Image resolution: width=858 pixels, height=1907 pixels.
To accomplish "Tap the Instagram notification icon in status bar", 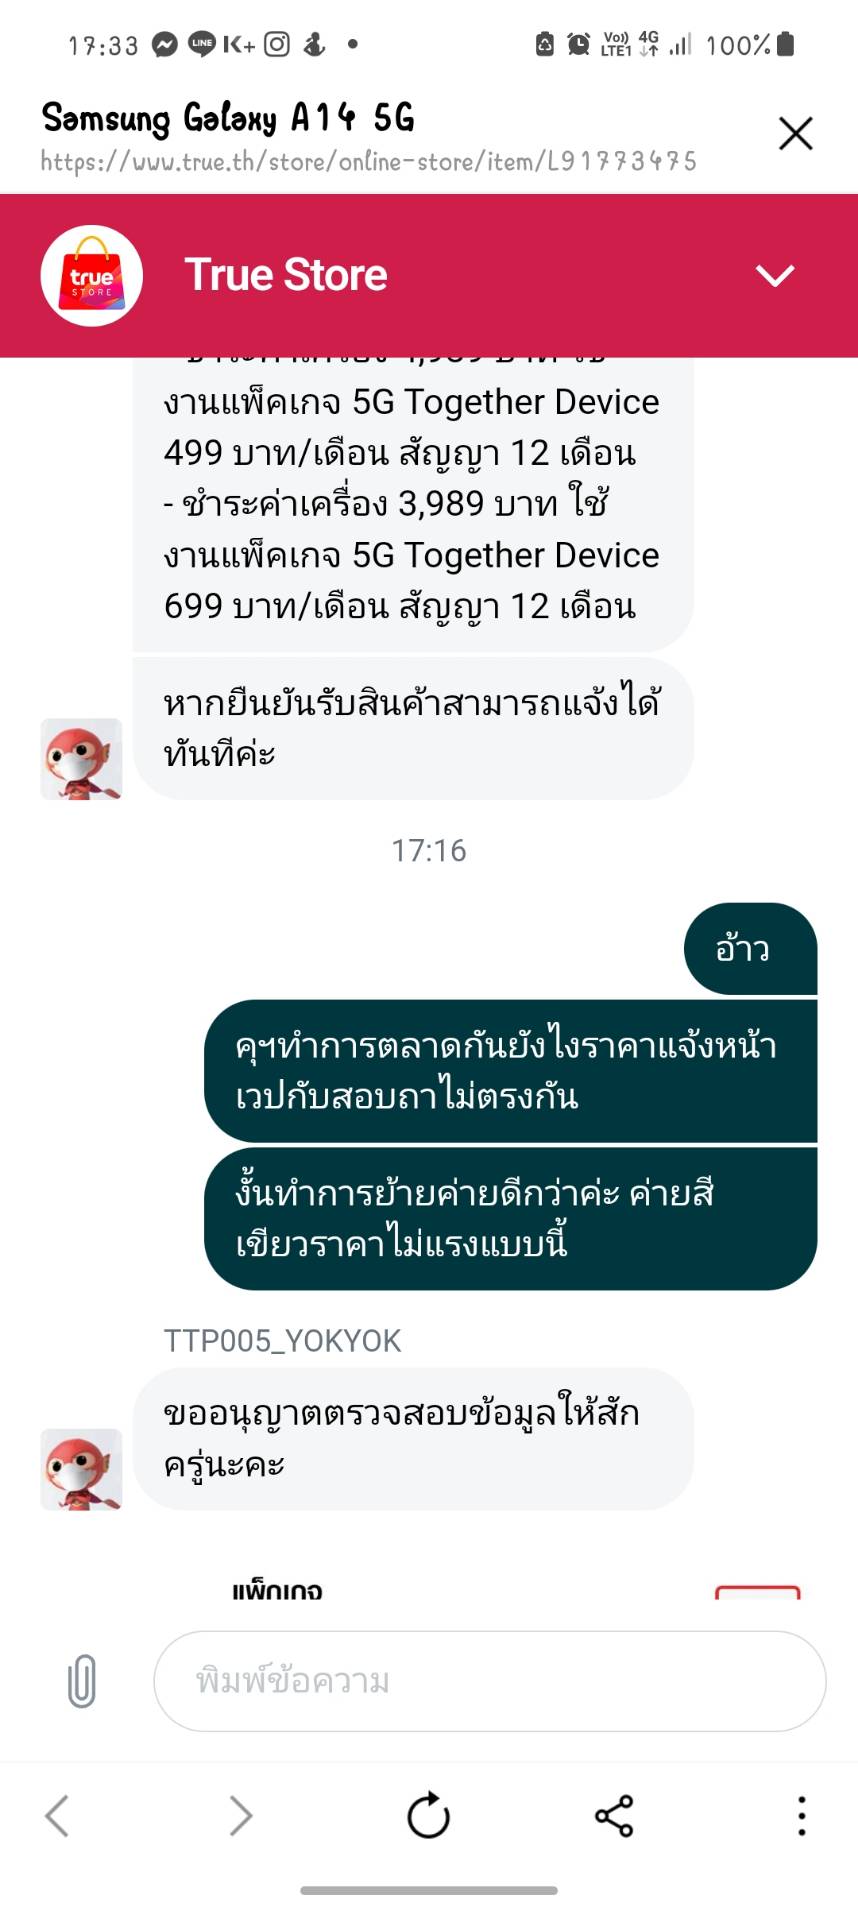I will pyautogui.click(x=277, y=44).
